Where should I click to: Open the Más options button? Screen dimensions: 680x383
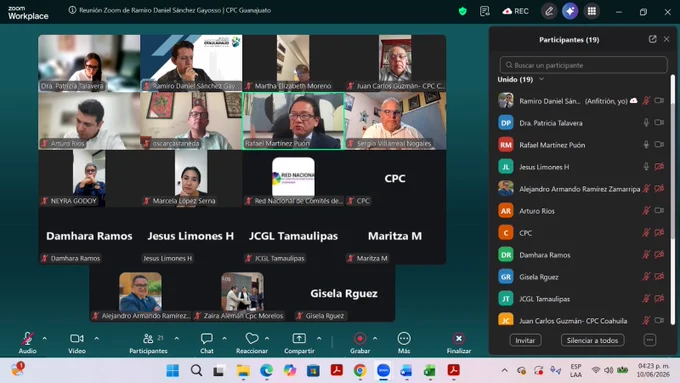(404, 343)
